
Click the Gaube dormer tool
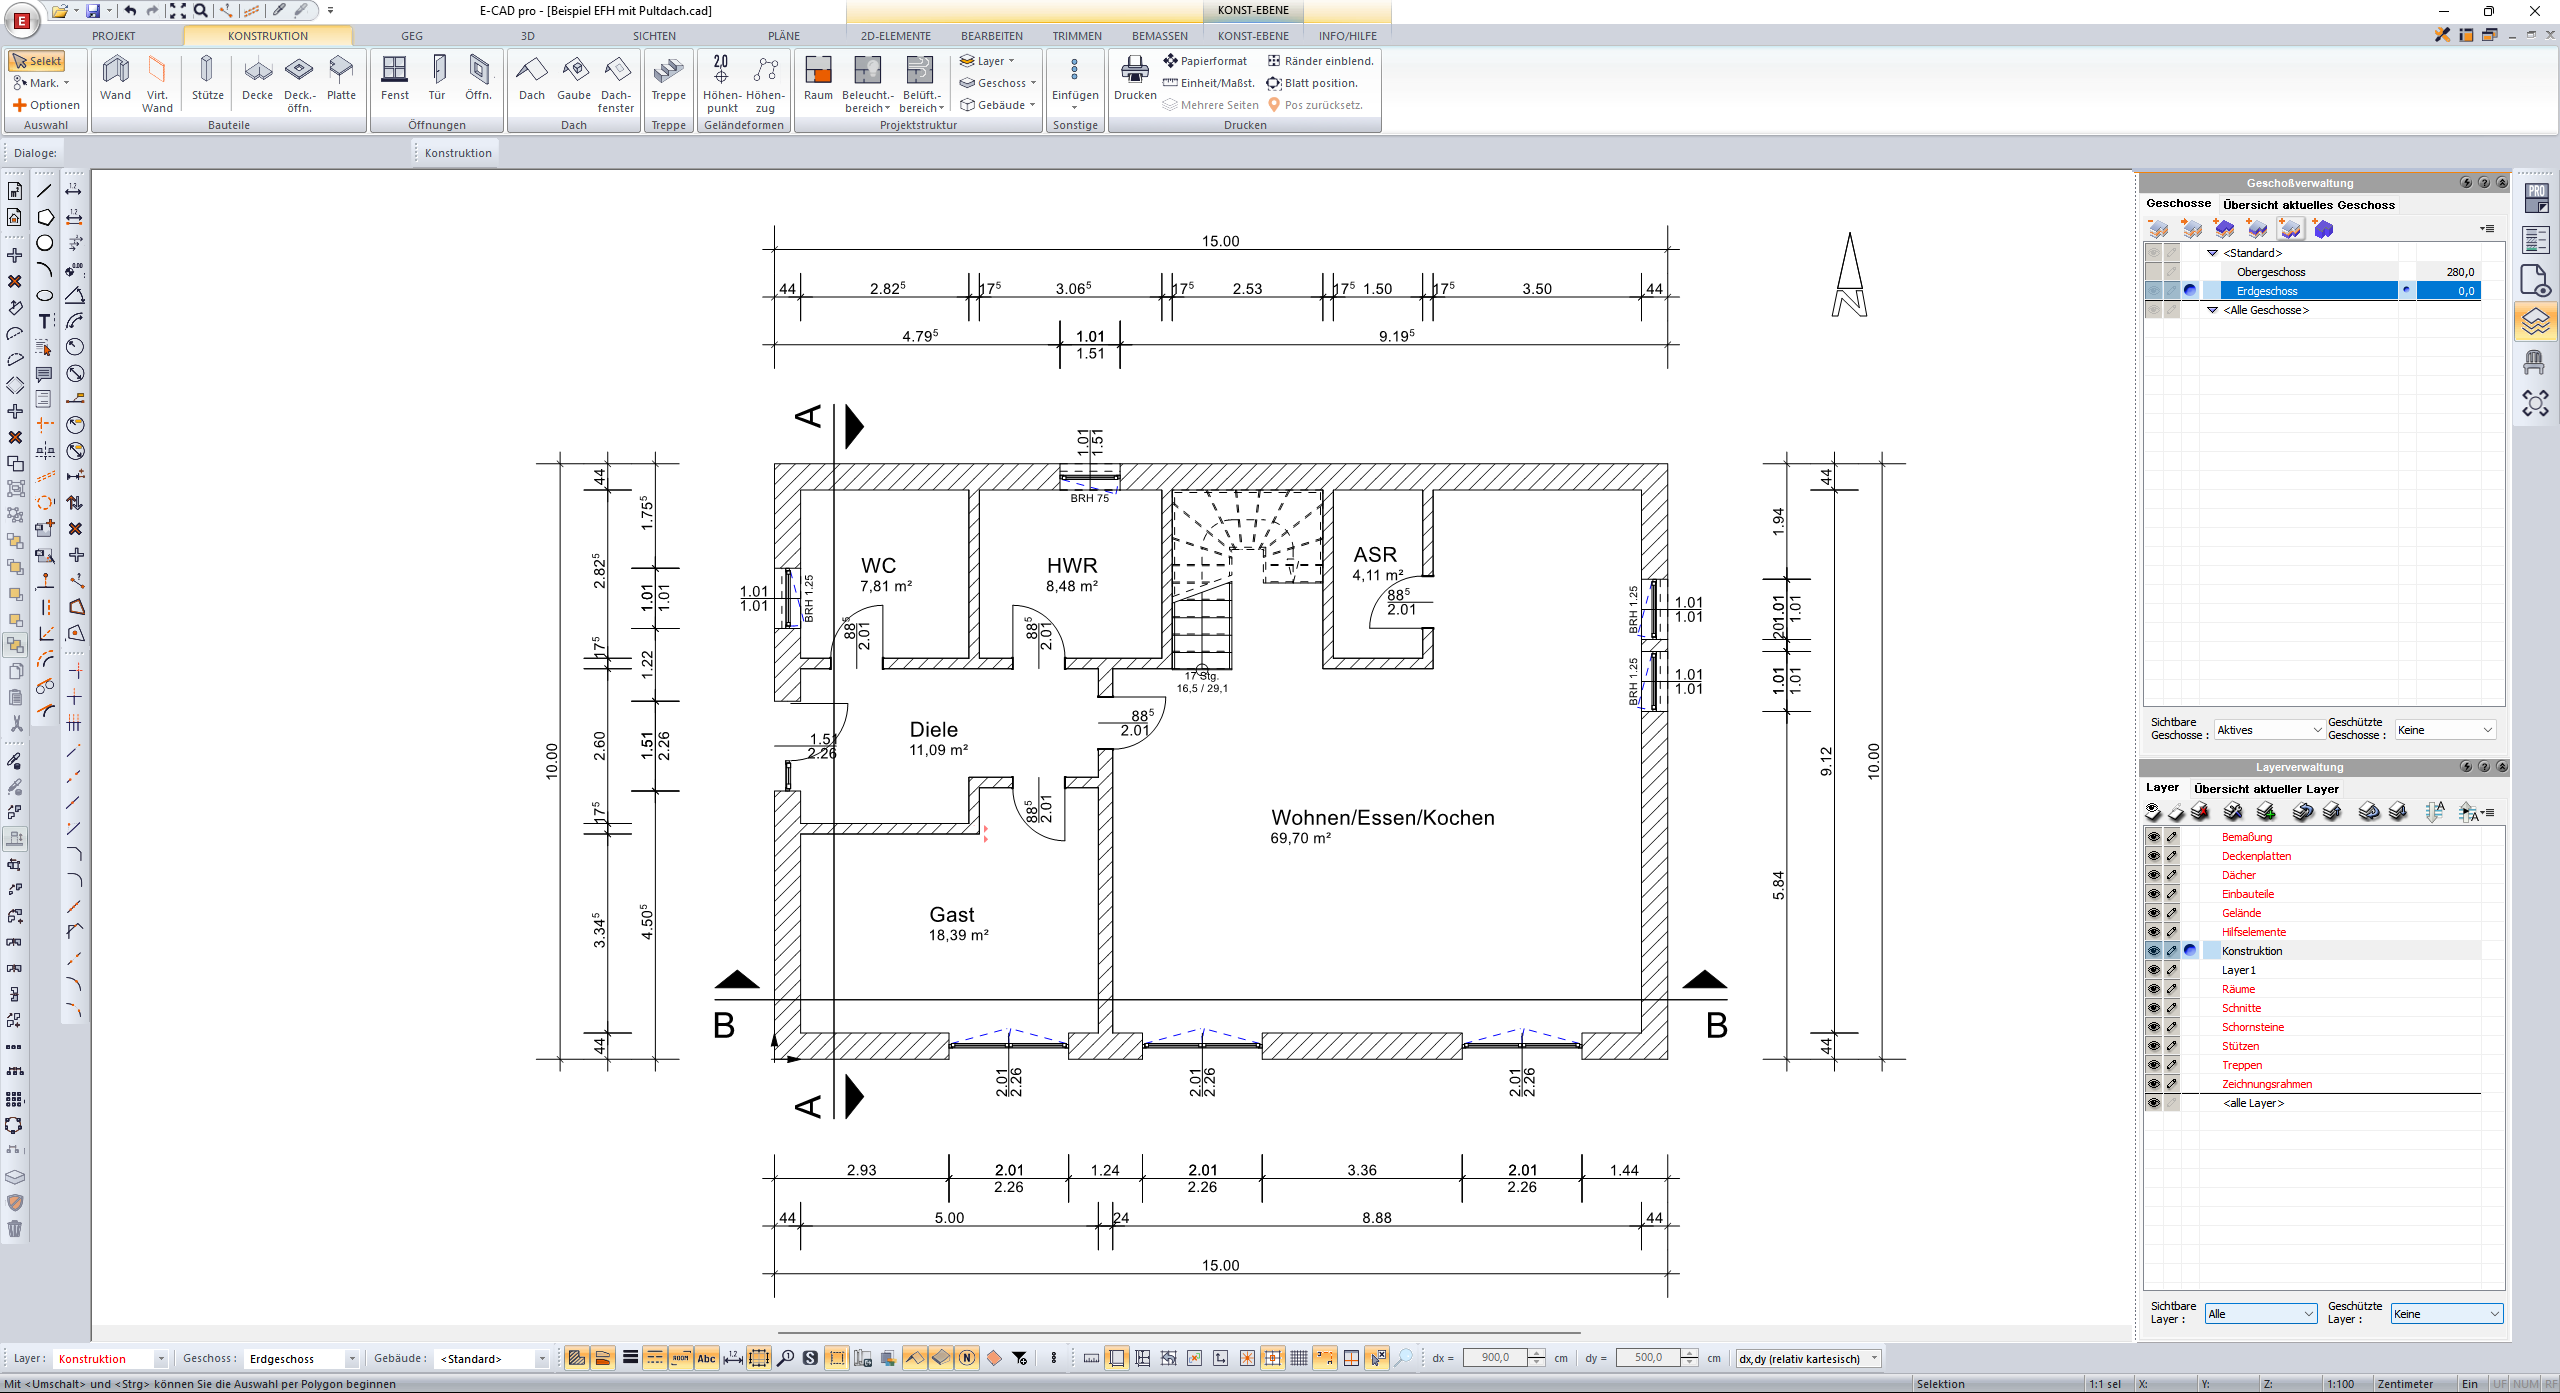pos(574,78)
